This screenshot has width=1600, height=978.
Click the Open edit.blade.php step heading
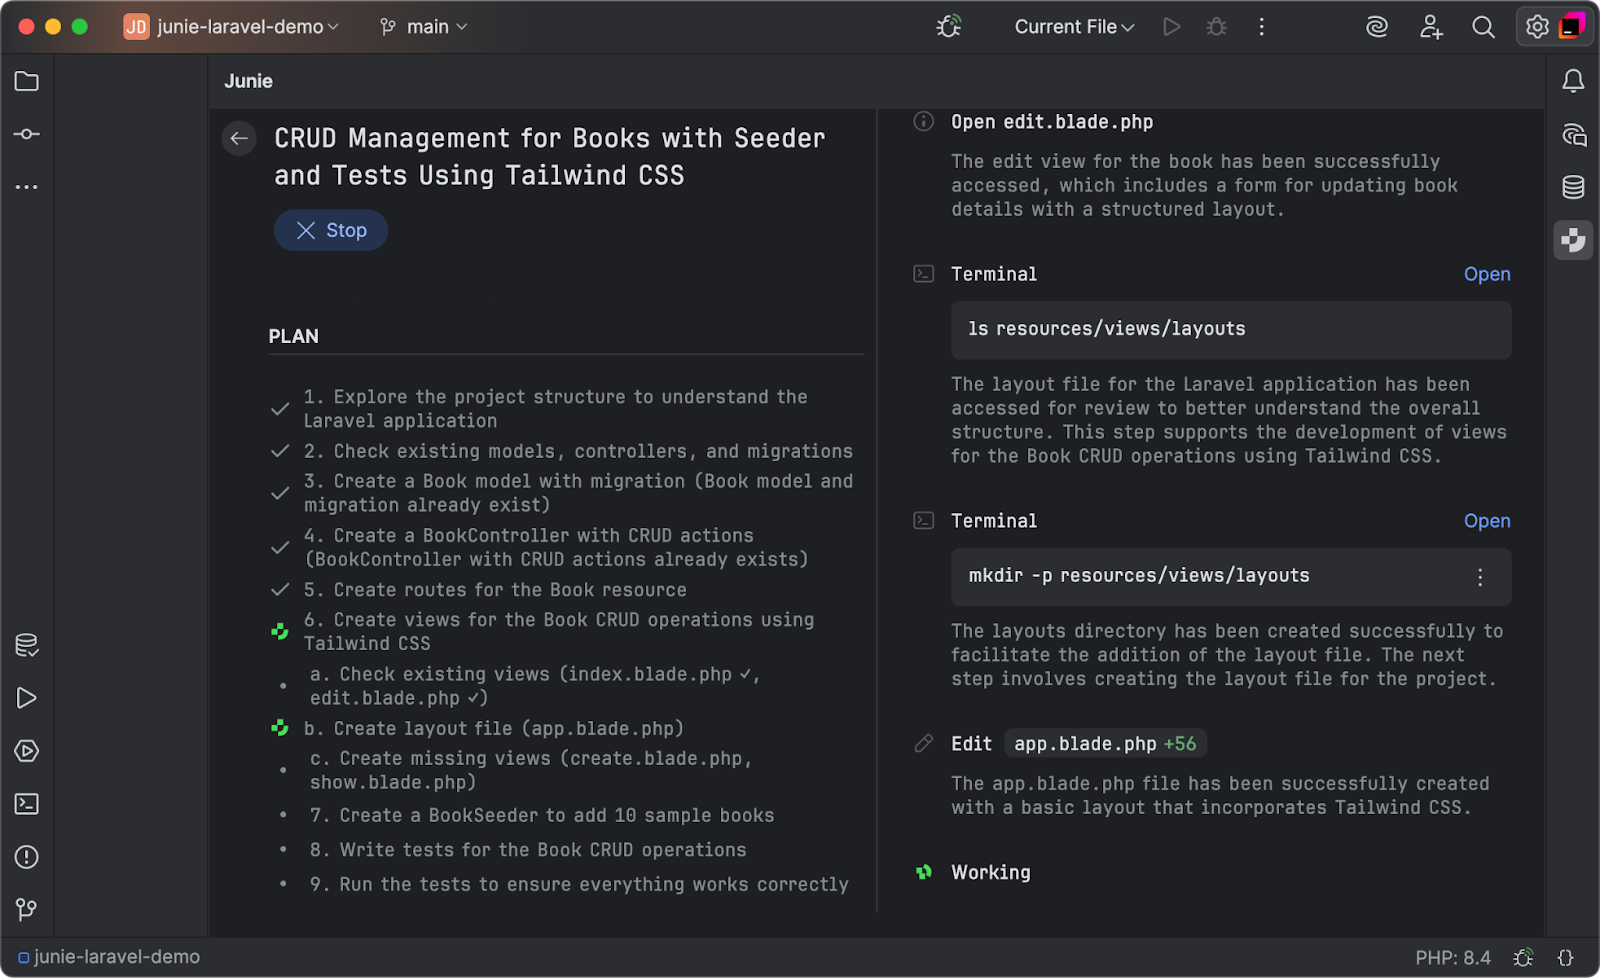point(1052,122)
